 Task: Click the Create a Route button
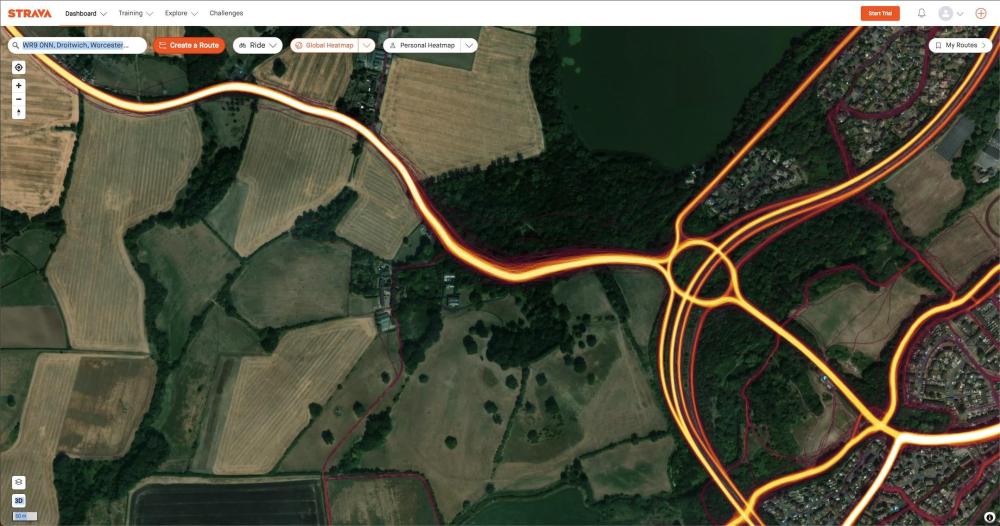pyautogui.click(x=189, y=45)
